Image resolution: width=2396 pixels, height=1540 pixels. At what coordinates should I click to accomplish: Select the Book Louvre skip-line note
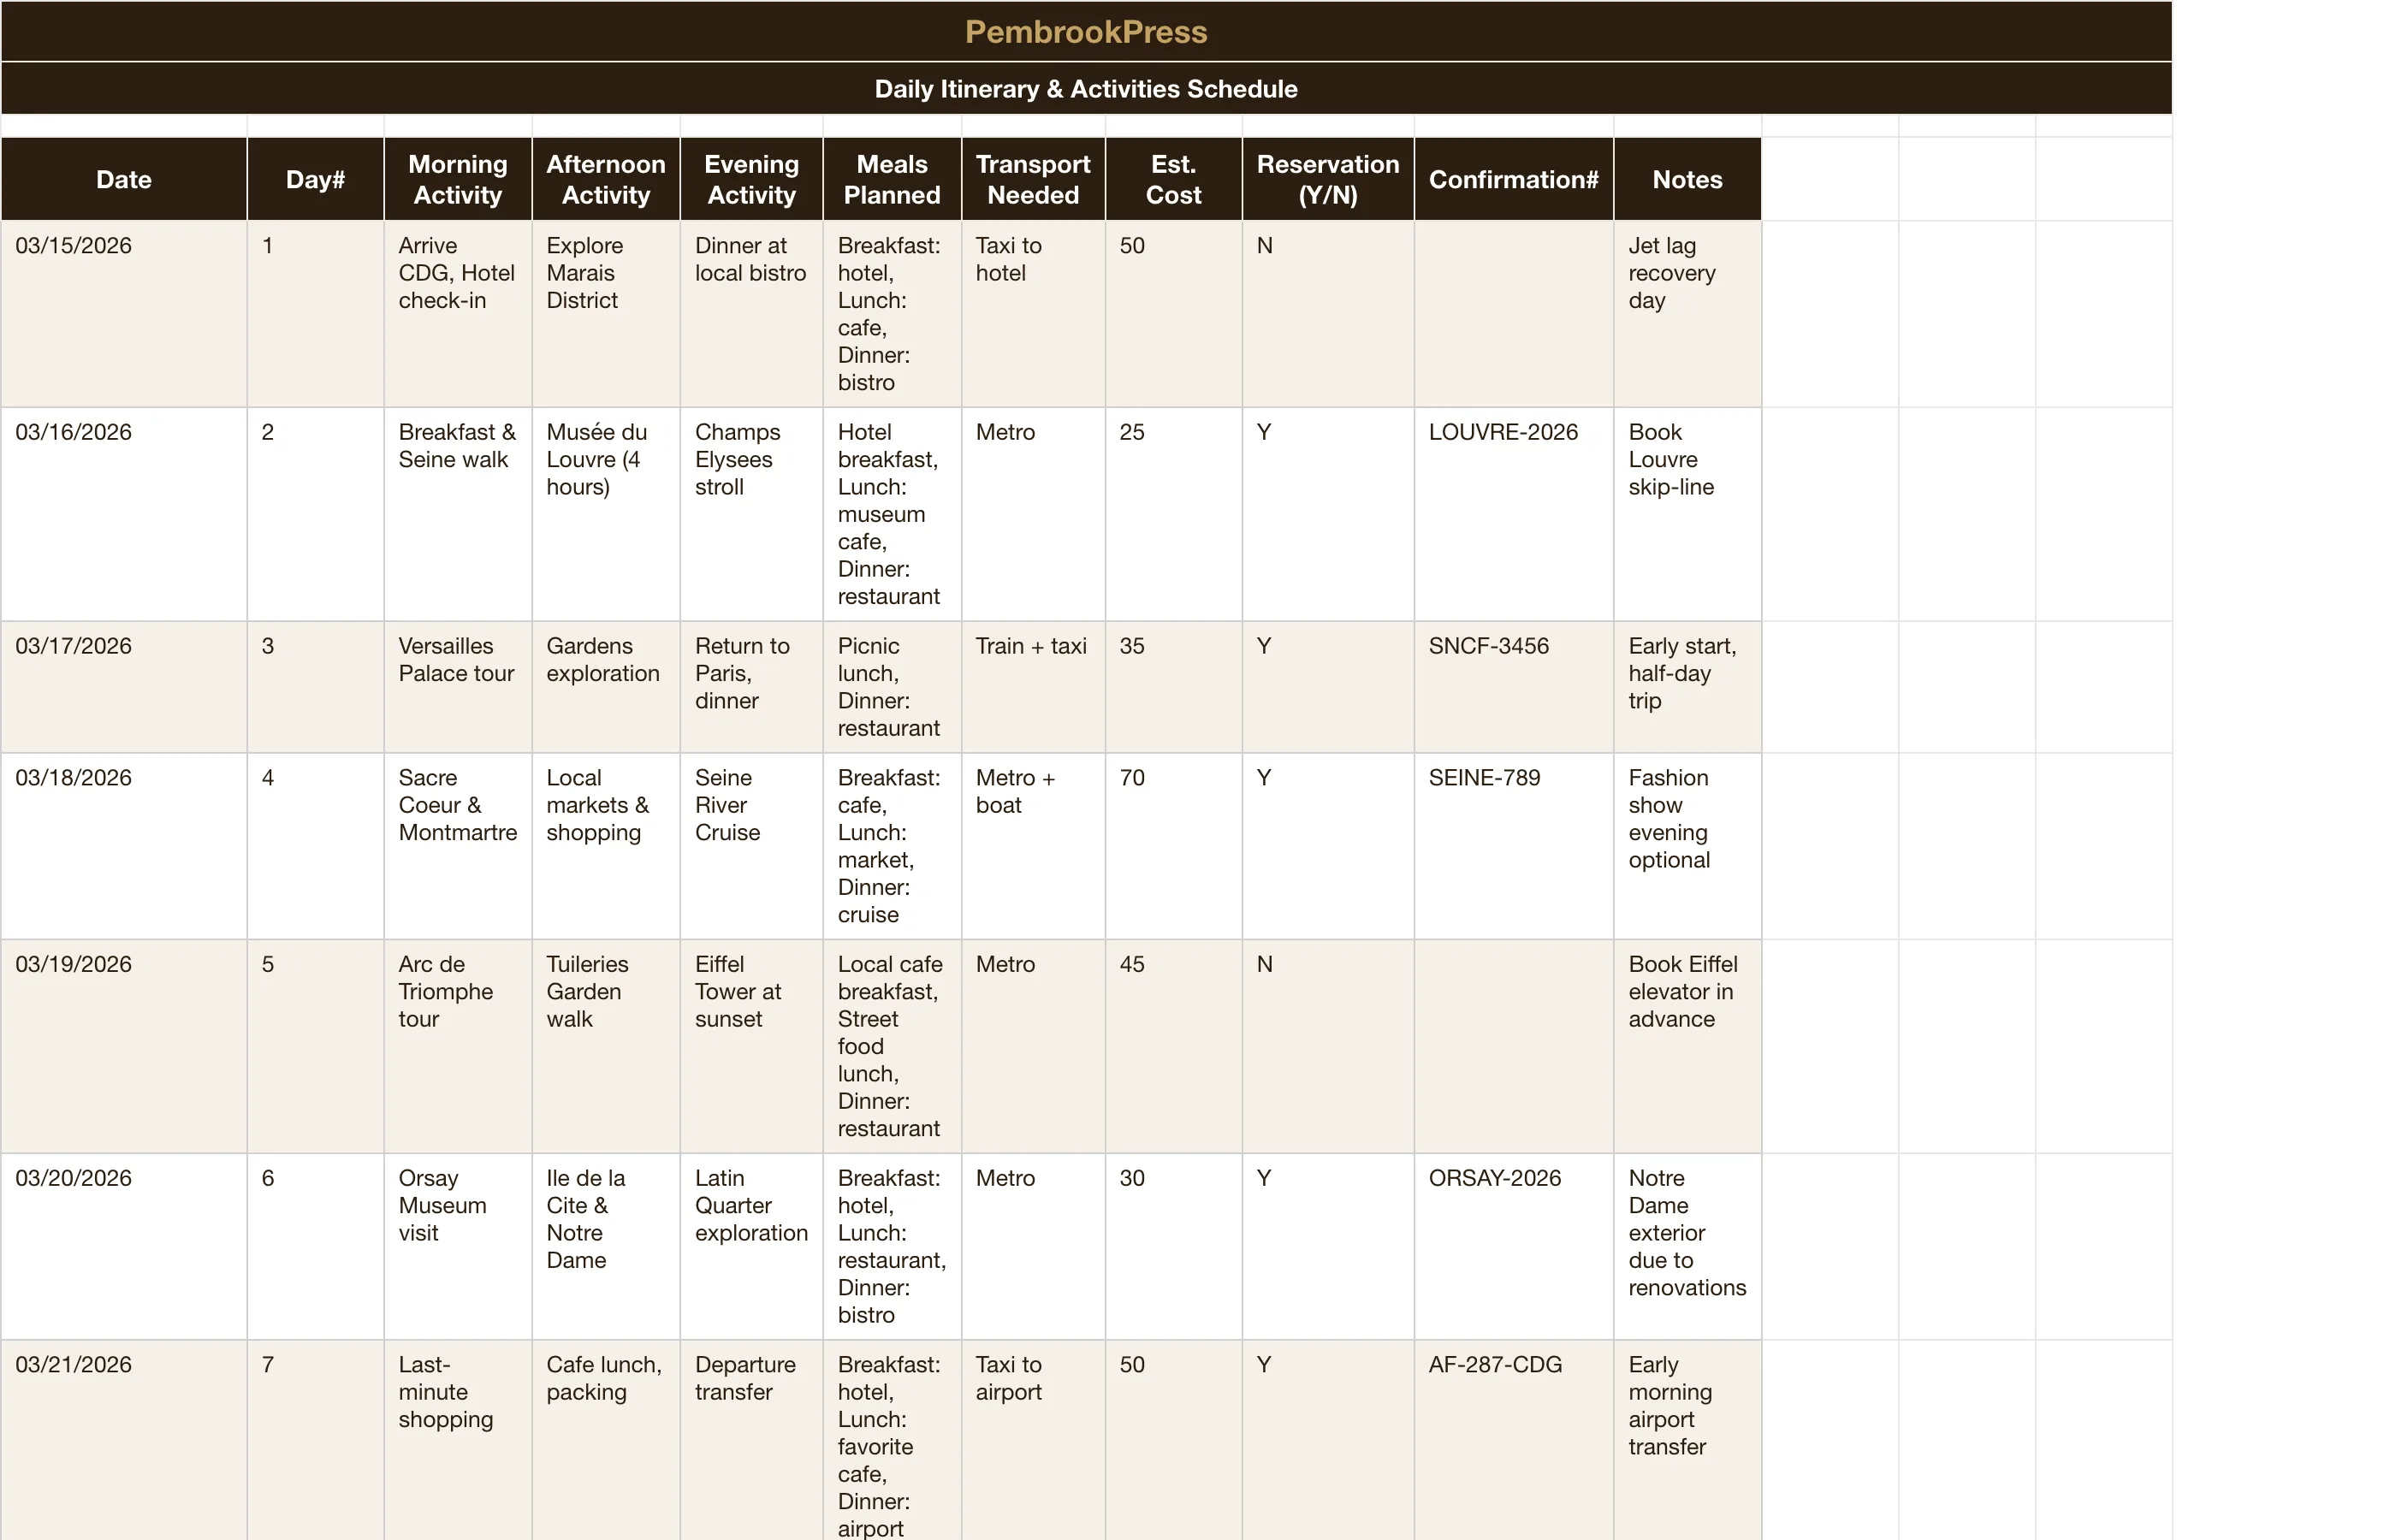(1688, 514)
